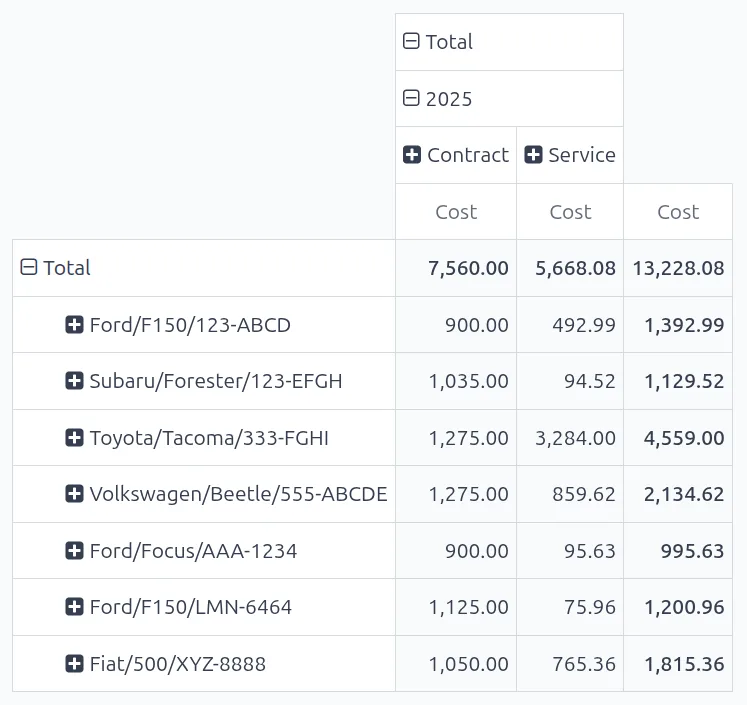Select the 1,129.52 total cell
Image resolution: width=747 pixels, height=705 pixels.
pyautogui.click(x=678, y=381)
